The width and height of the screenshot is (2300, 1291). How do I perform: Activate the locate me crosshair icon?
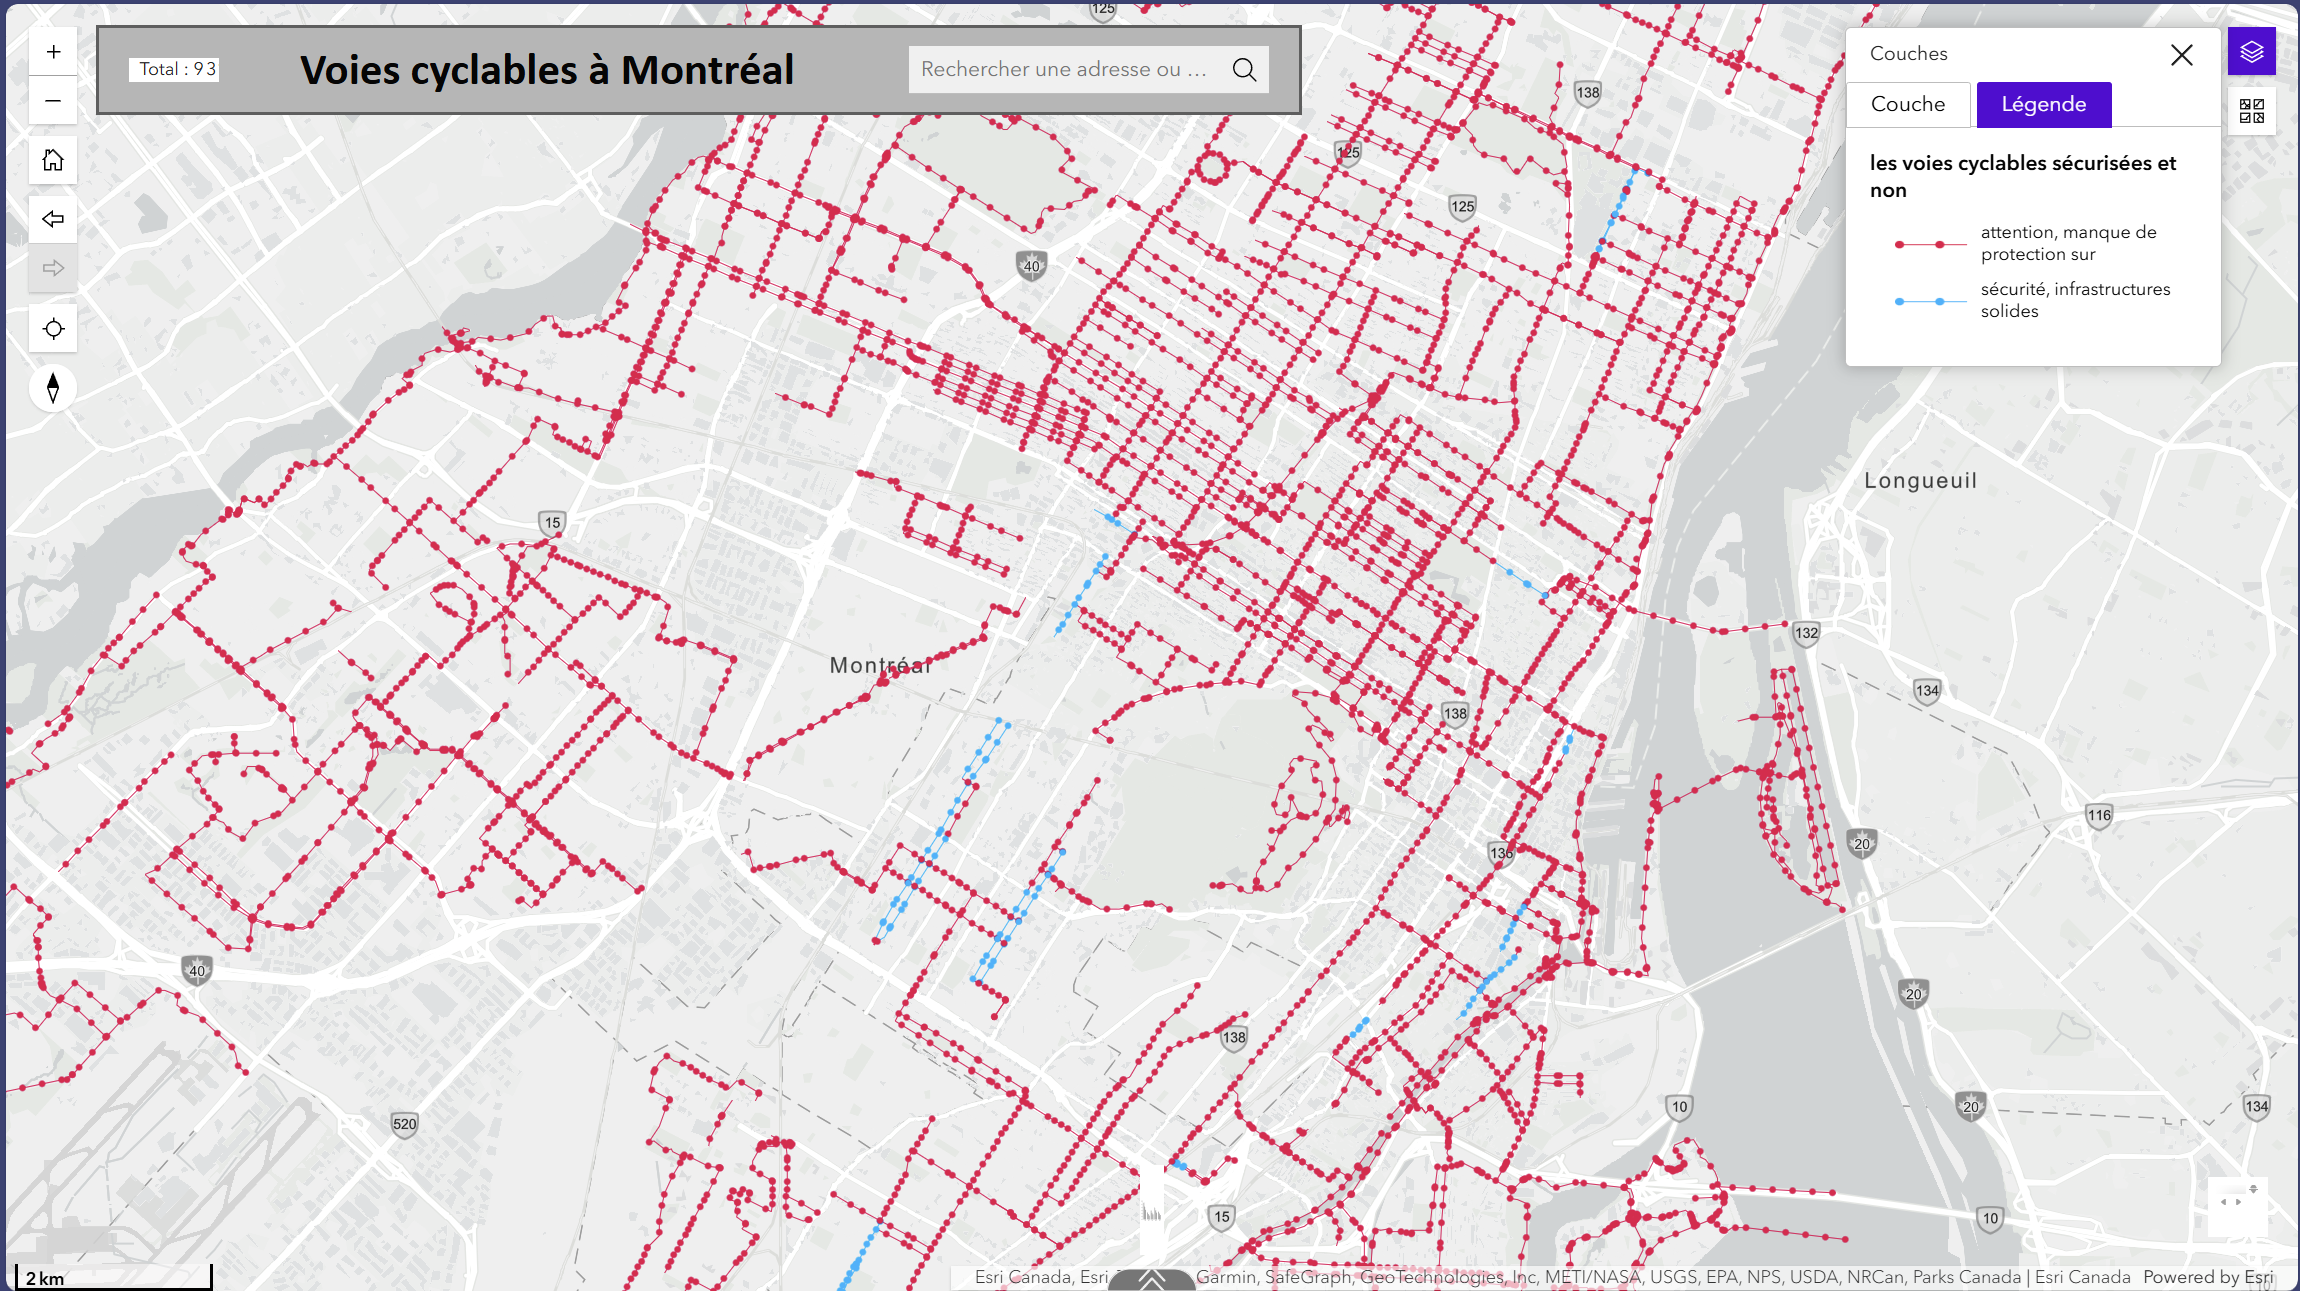point(52,328)
